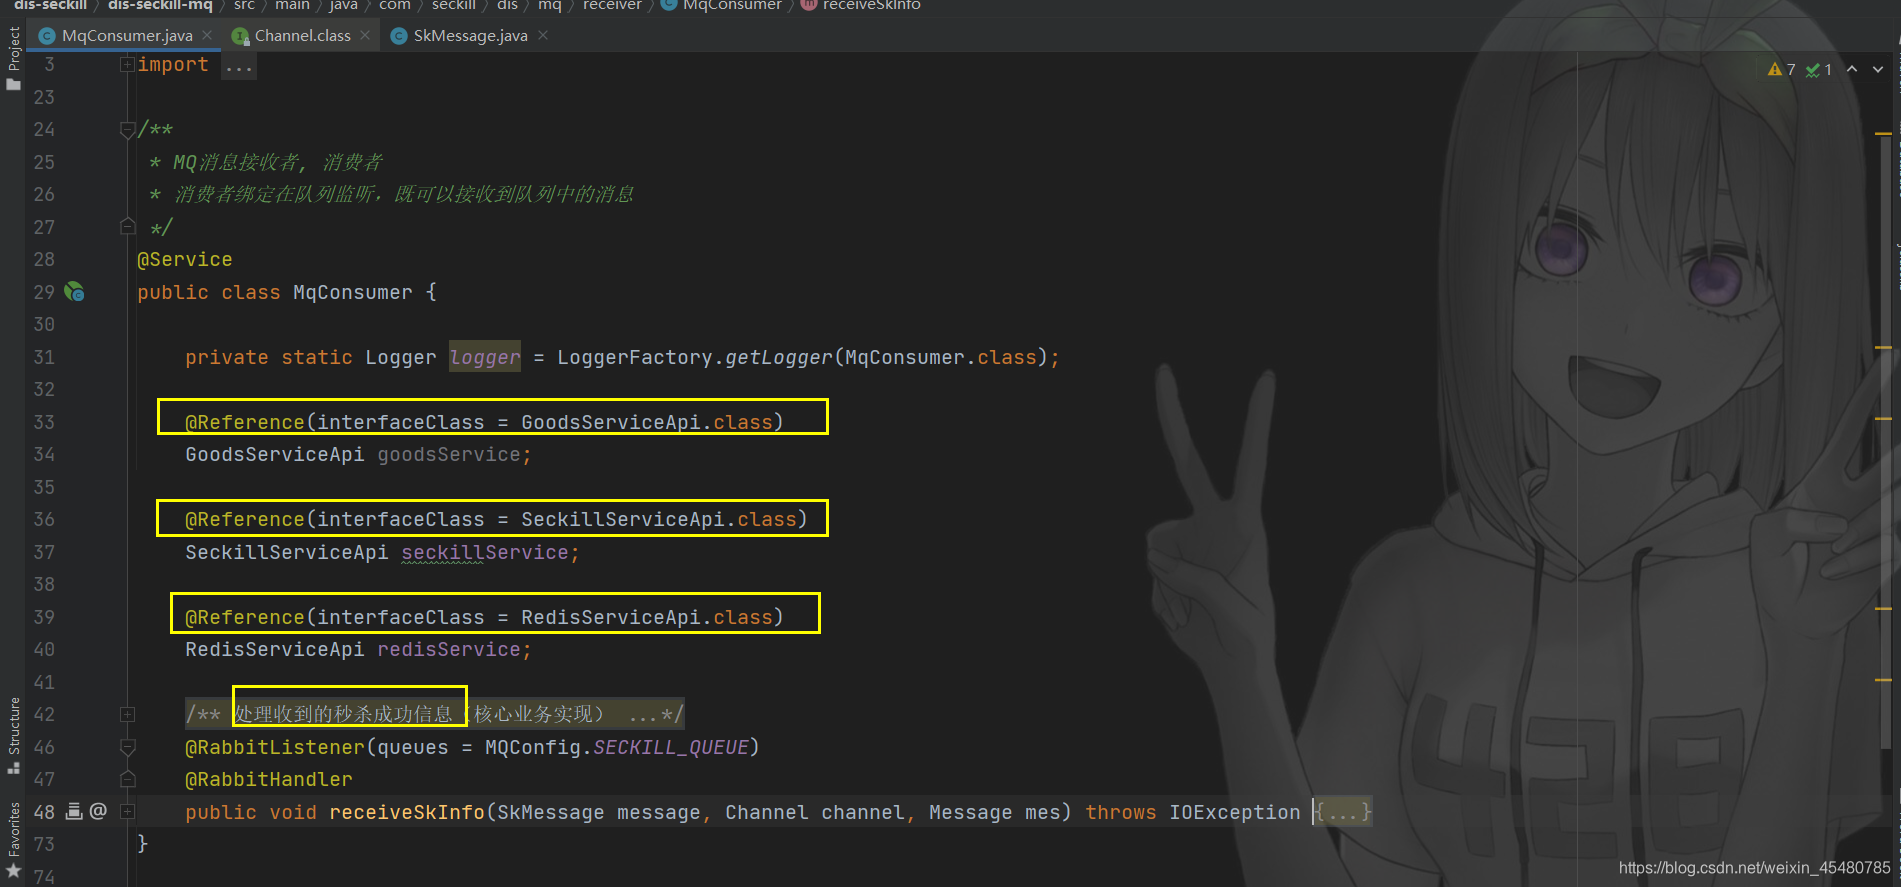Viewport: 1901px width, 887px height.
Task: Open the Favorites tool window
Action: point(14,840)
